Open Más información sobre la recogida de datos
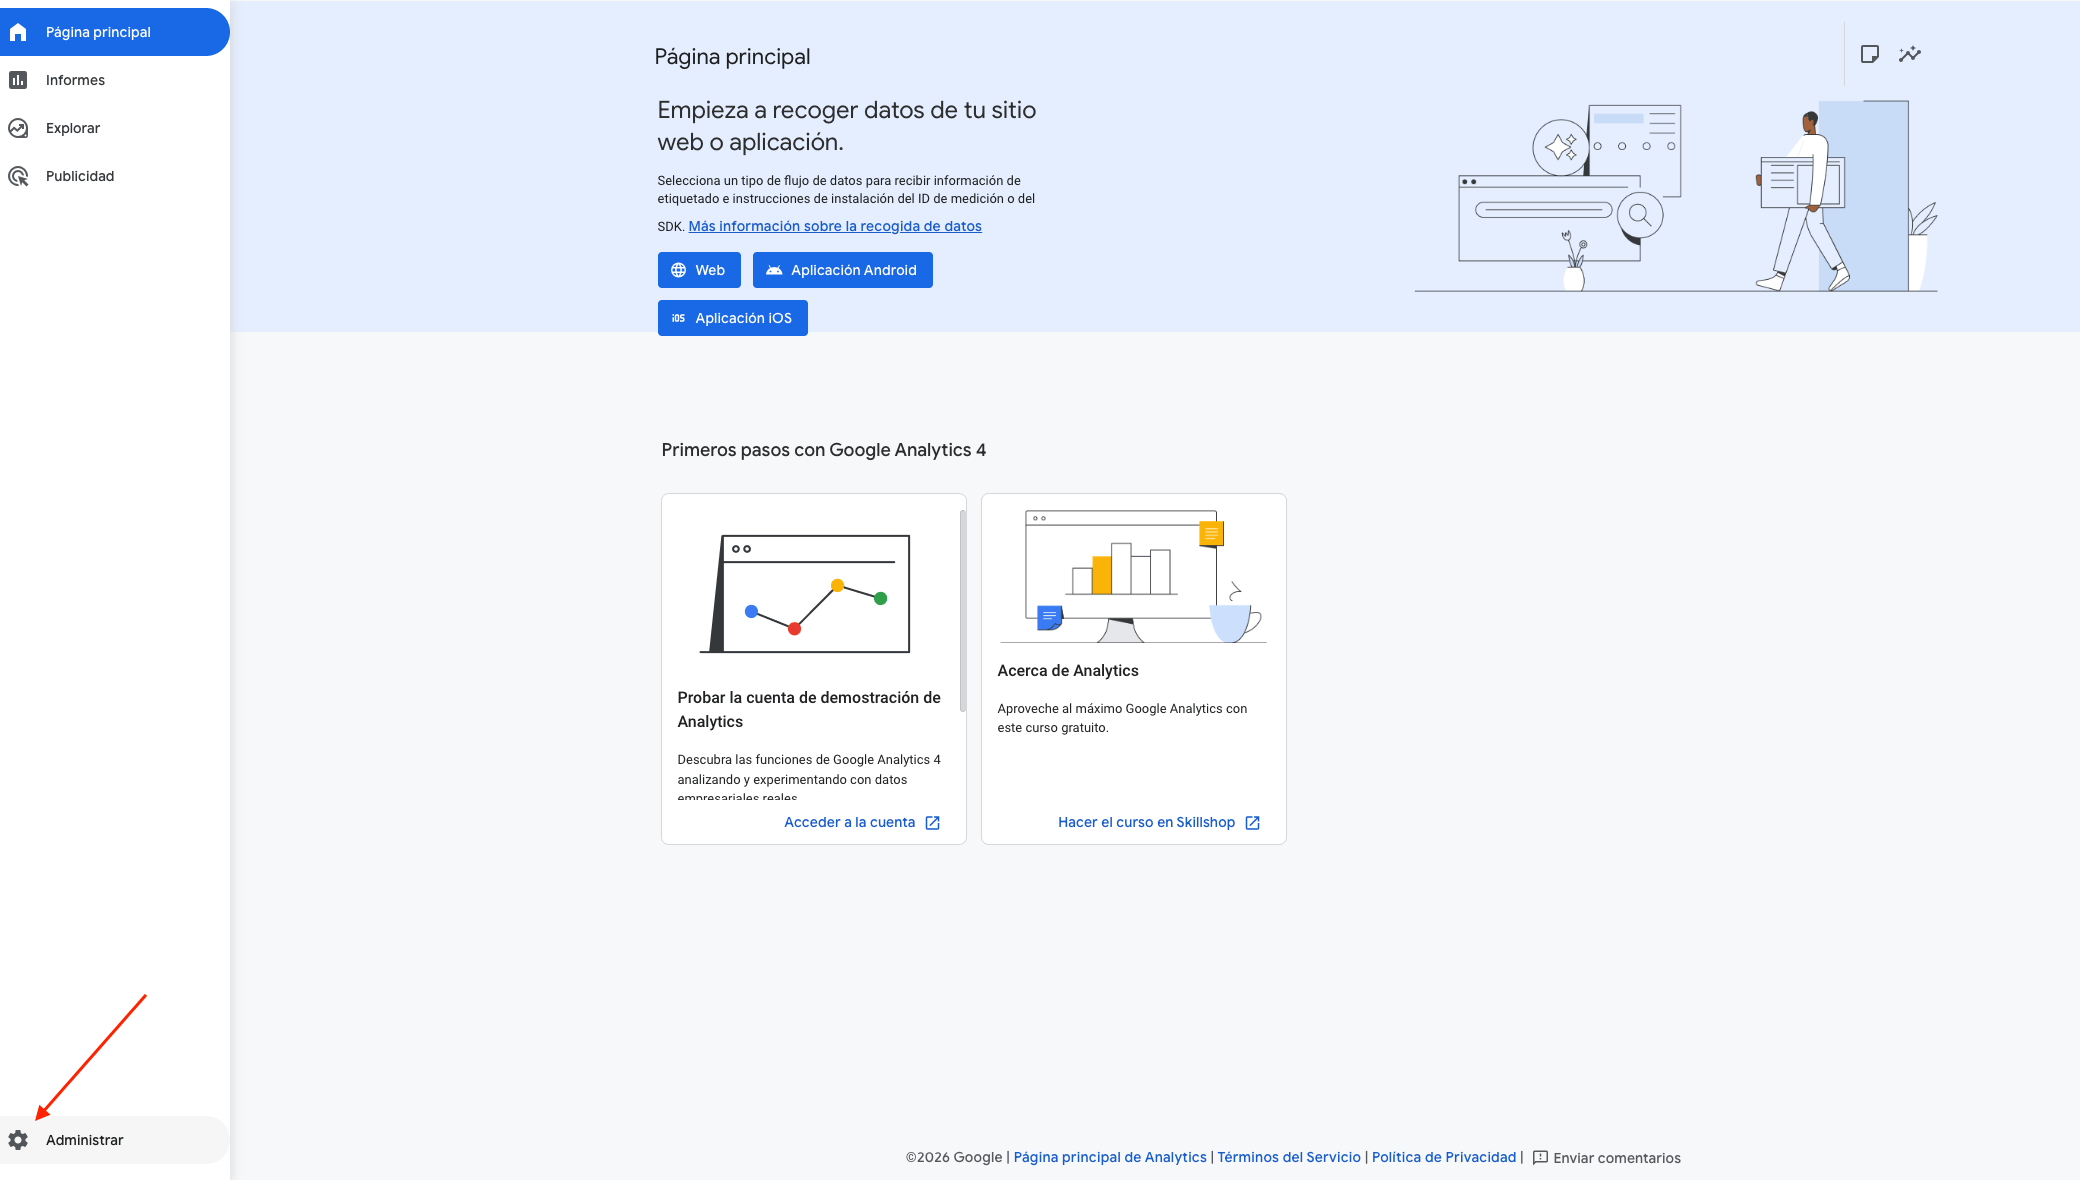This screenshot has height=1180, width=2080. click(835, 226)
